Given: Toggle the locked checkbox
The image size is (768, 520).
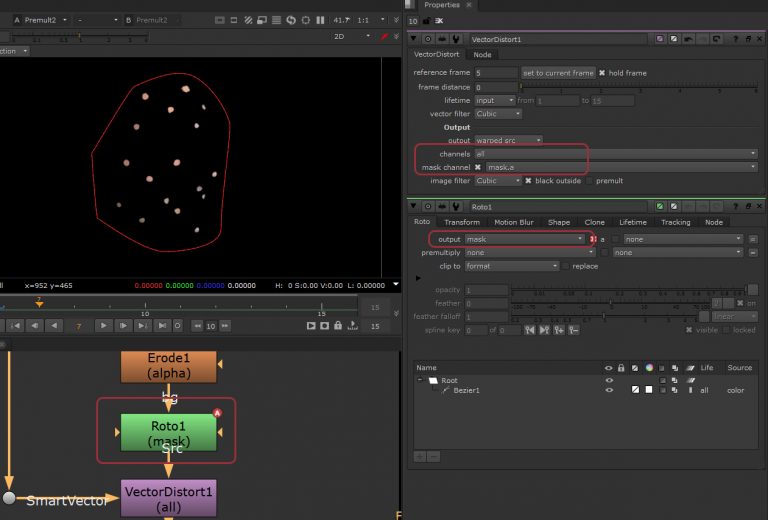Looking at the screenshot, I should (726, 330).
